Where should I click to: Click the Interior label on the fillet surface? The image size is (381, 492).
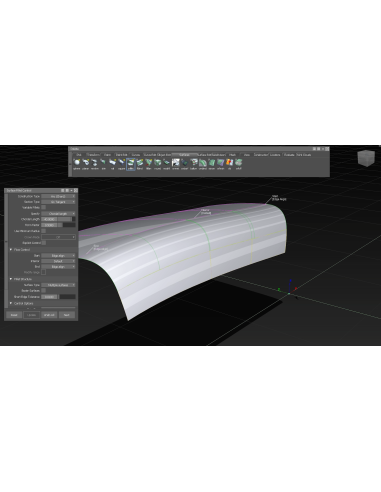tap(206, 211)
